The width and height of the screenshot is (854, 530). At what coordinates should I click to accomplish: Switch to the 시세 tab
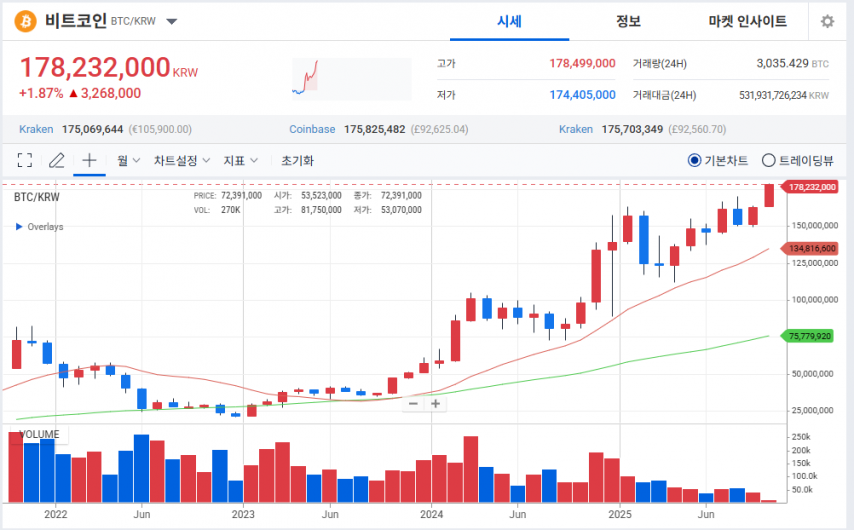pyautogui.click(x=510, y=21)
